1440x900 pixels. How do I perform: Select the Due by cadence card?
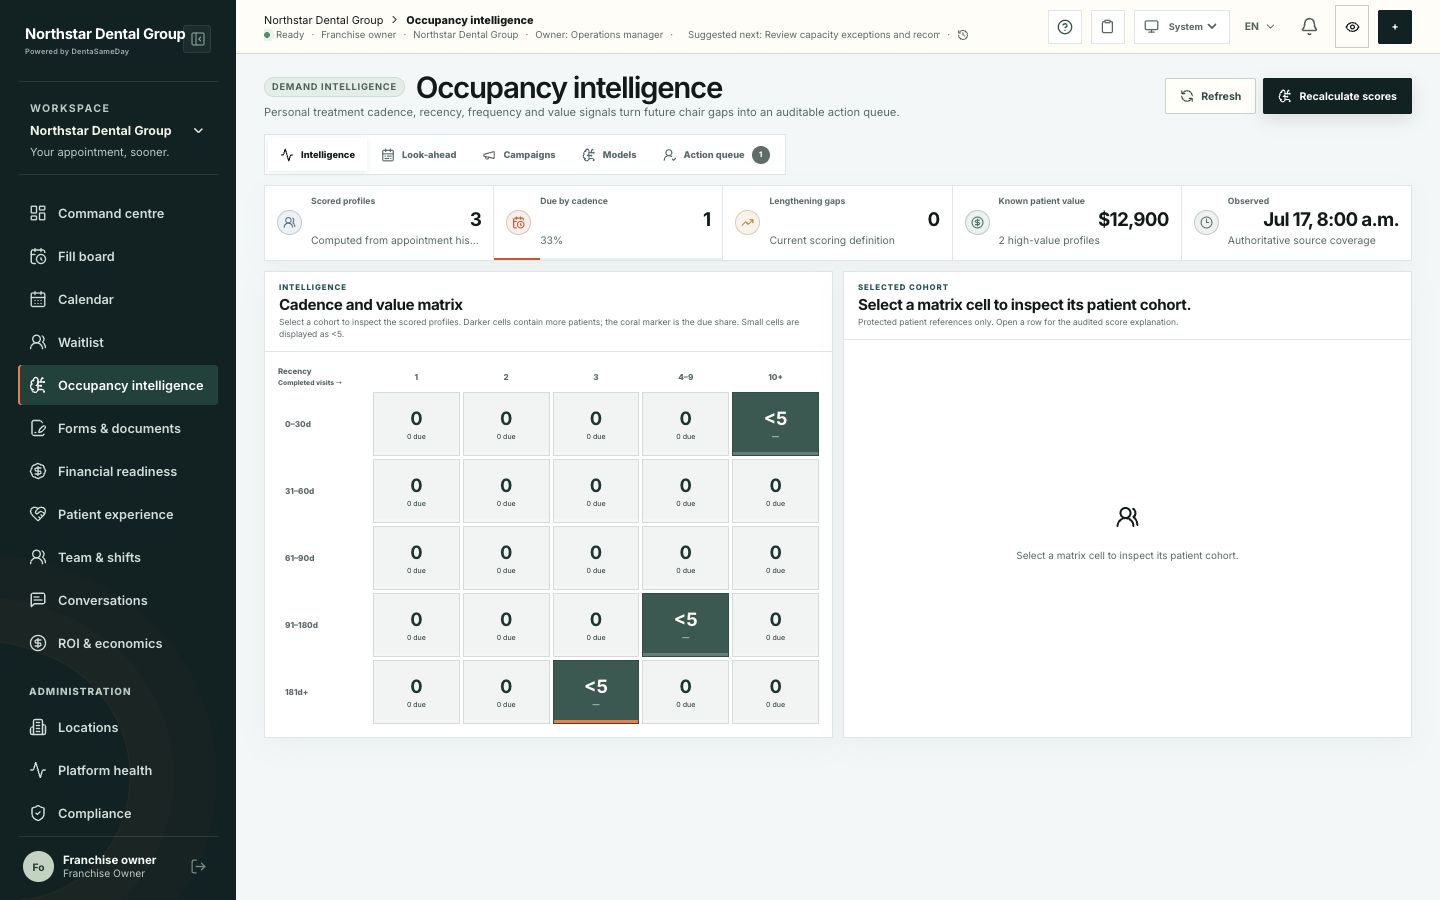608,223
